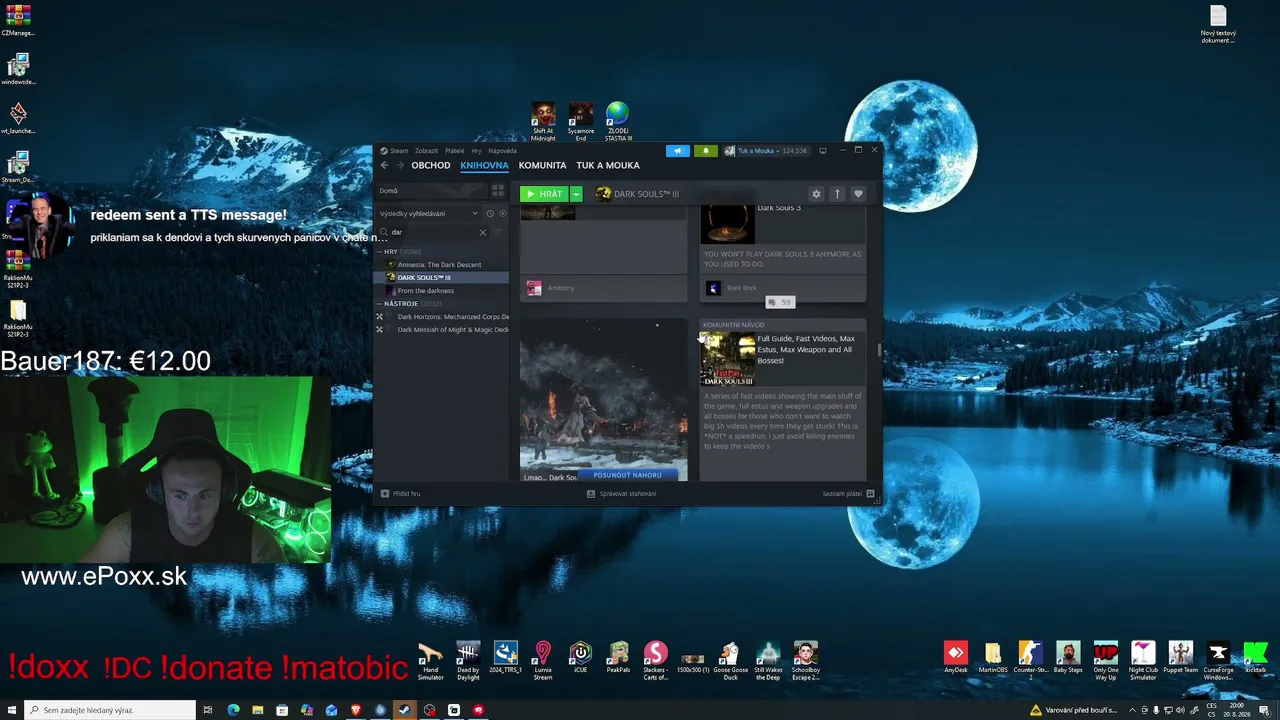Open Goose Goose Duck desktop shortcut
The image size is (1280, 720).
[x=730, y=661]
